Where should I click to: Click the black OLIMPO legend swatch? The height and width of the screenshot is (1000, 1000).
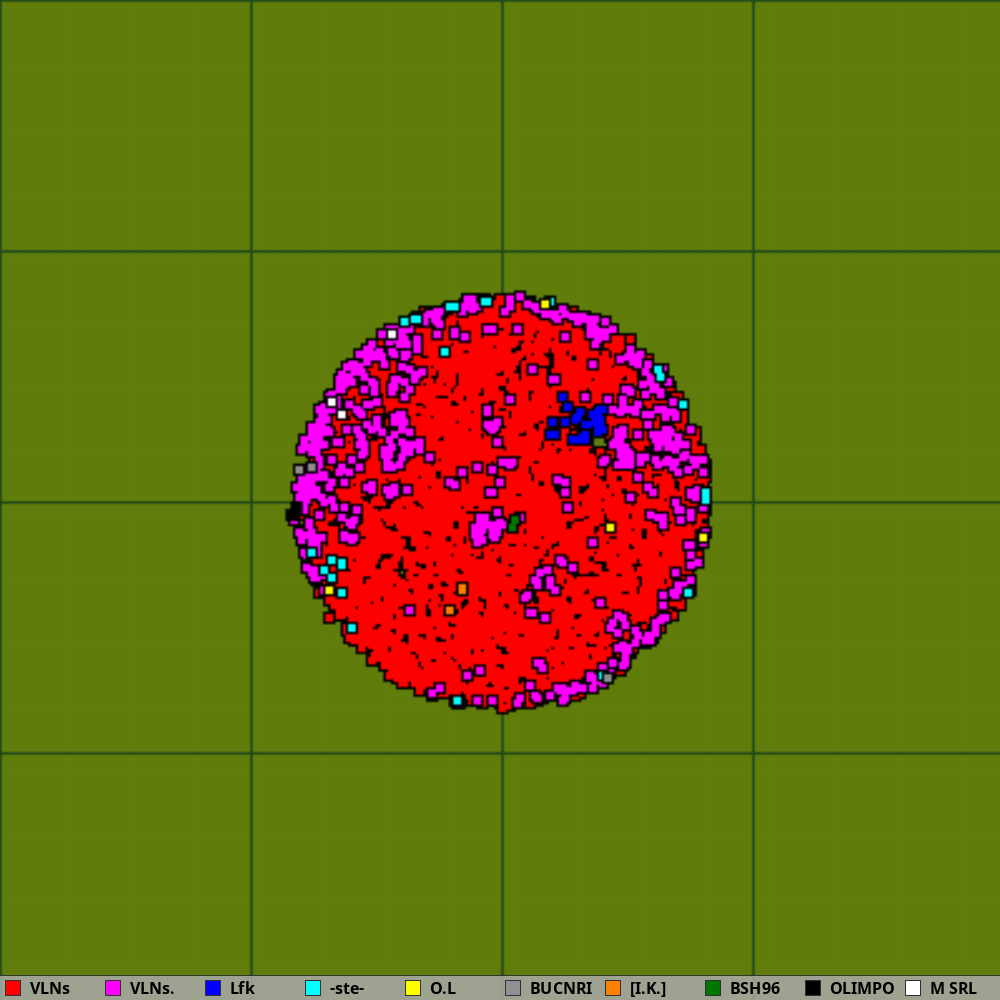(813, 988)
